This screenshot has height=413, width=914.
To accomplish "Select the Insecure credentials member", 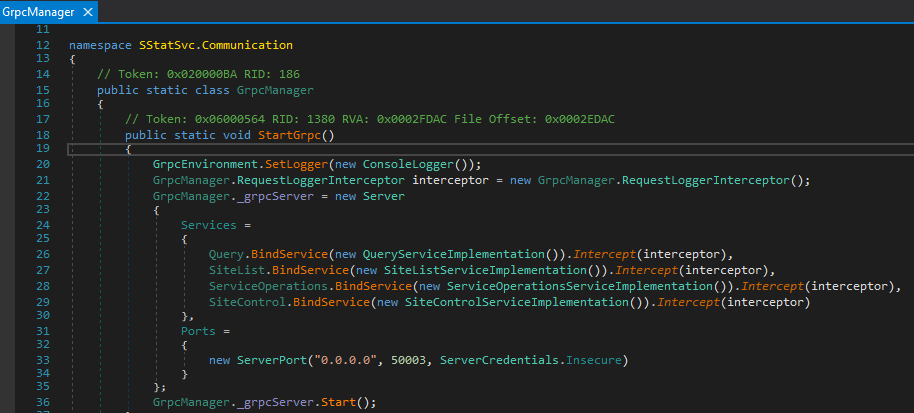I will pyautogui.click(x=595, y=361).
